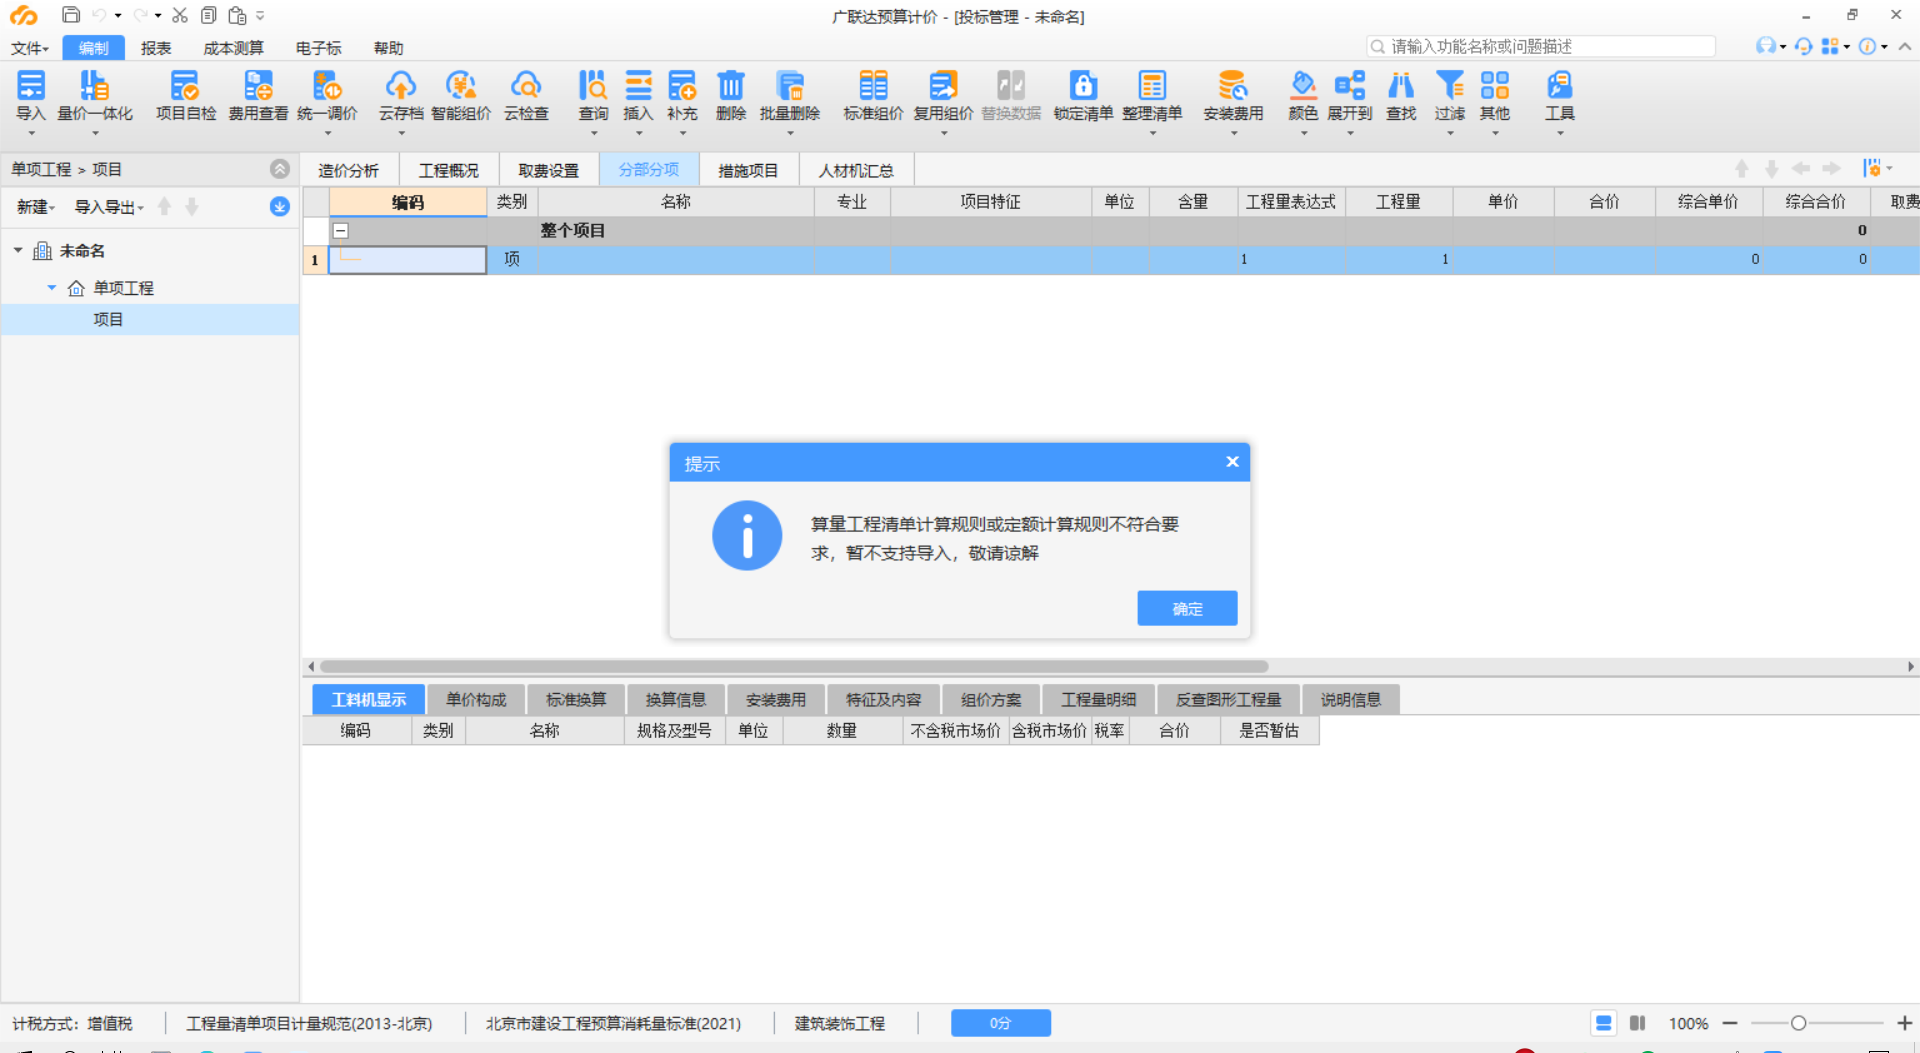The height and width of the screenshot is (1053, 1920).
Task: Open 费用查看 cost view
Action: pos(258,97)
